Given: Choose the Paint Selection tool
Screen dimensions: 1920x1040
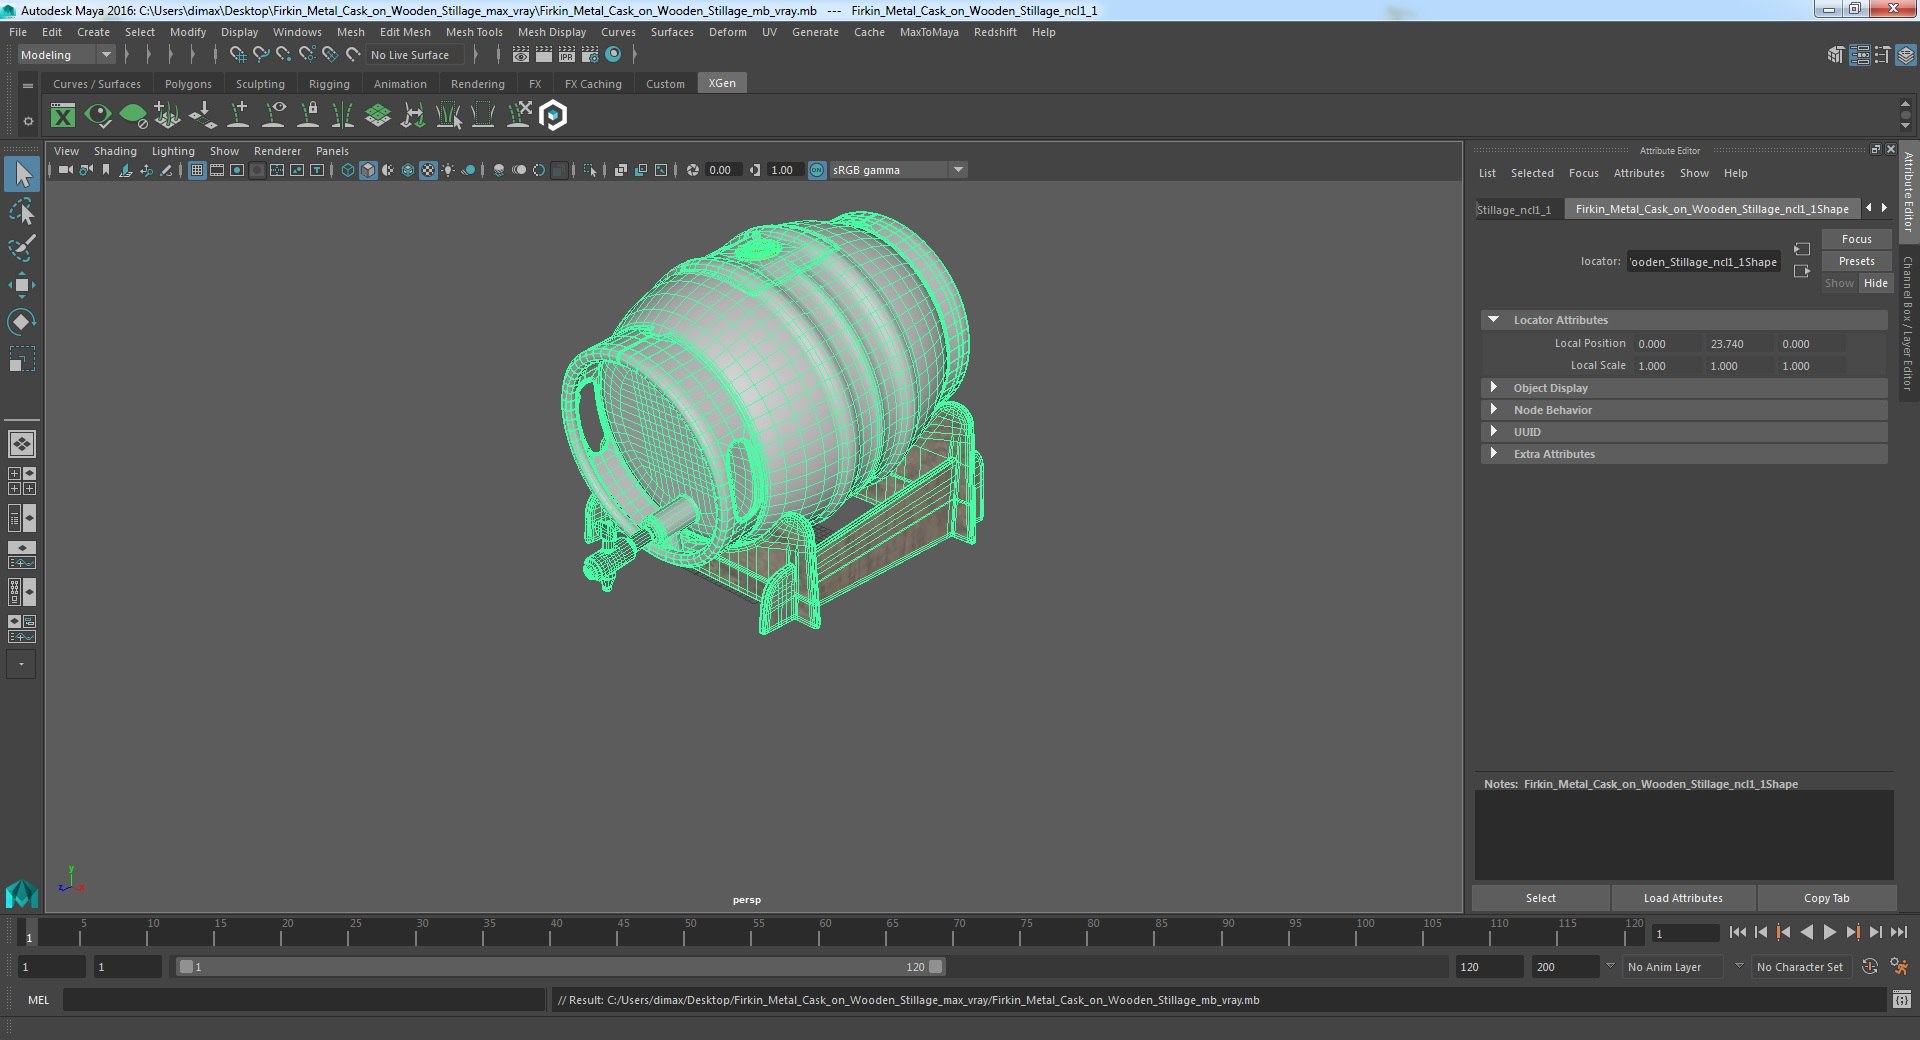Looking at the screenshot, I should [22, 248].
